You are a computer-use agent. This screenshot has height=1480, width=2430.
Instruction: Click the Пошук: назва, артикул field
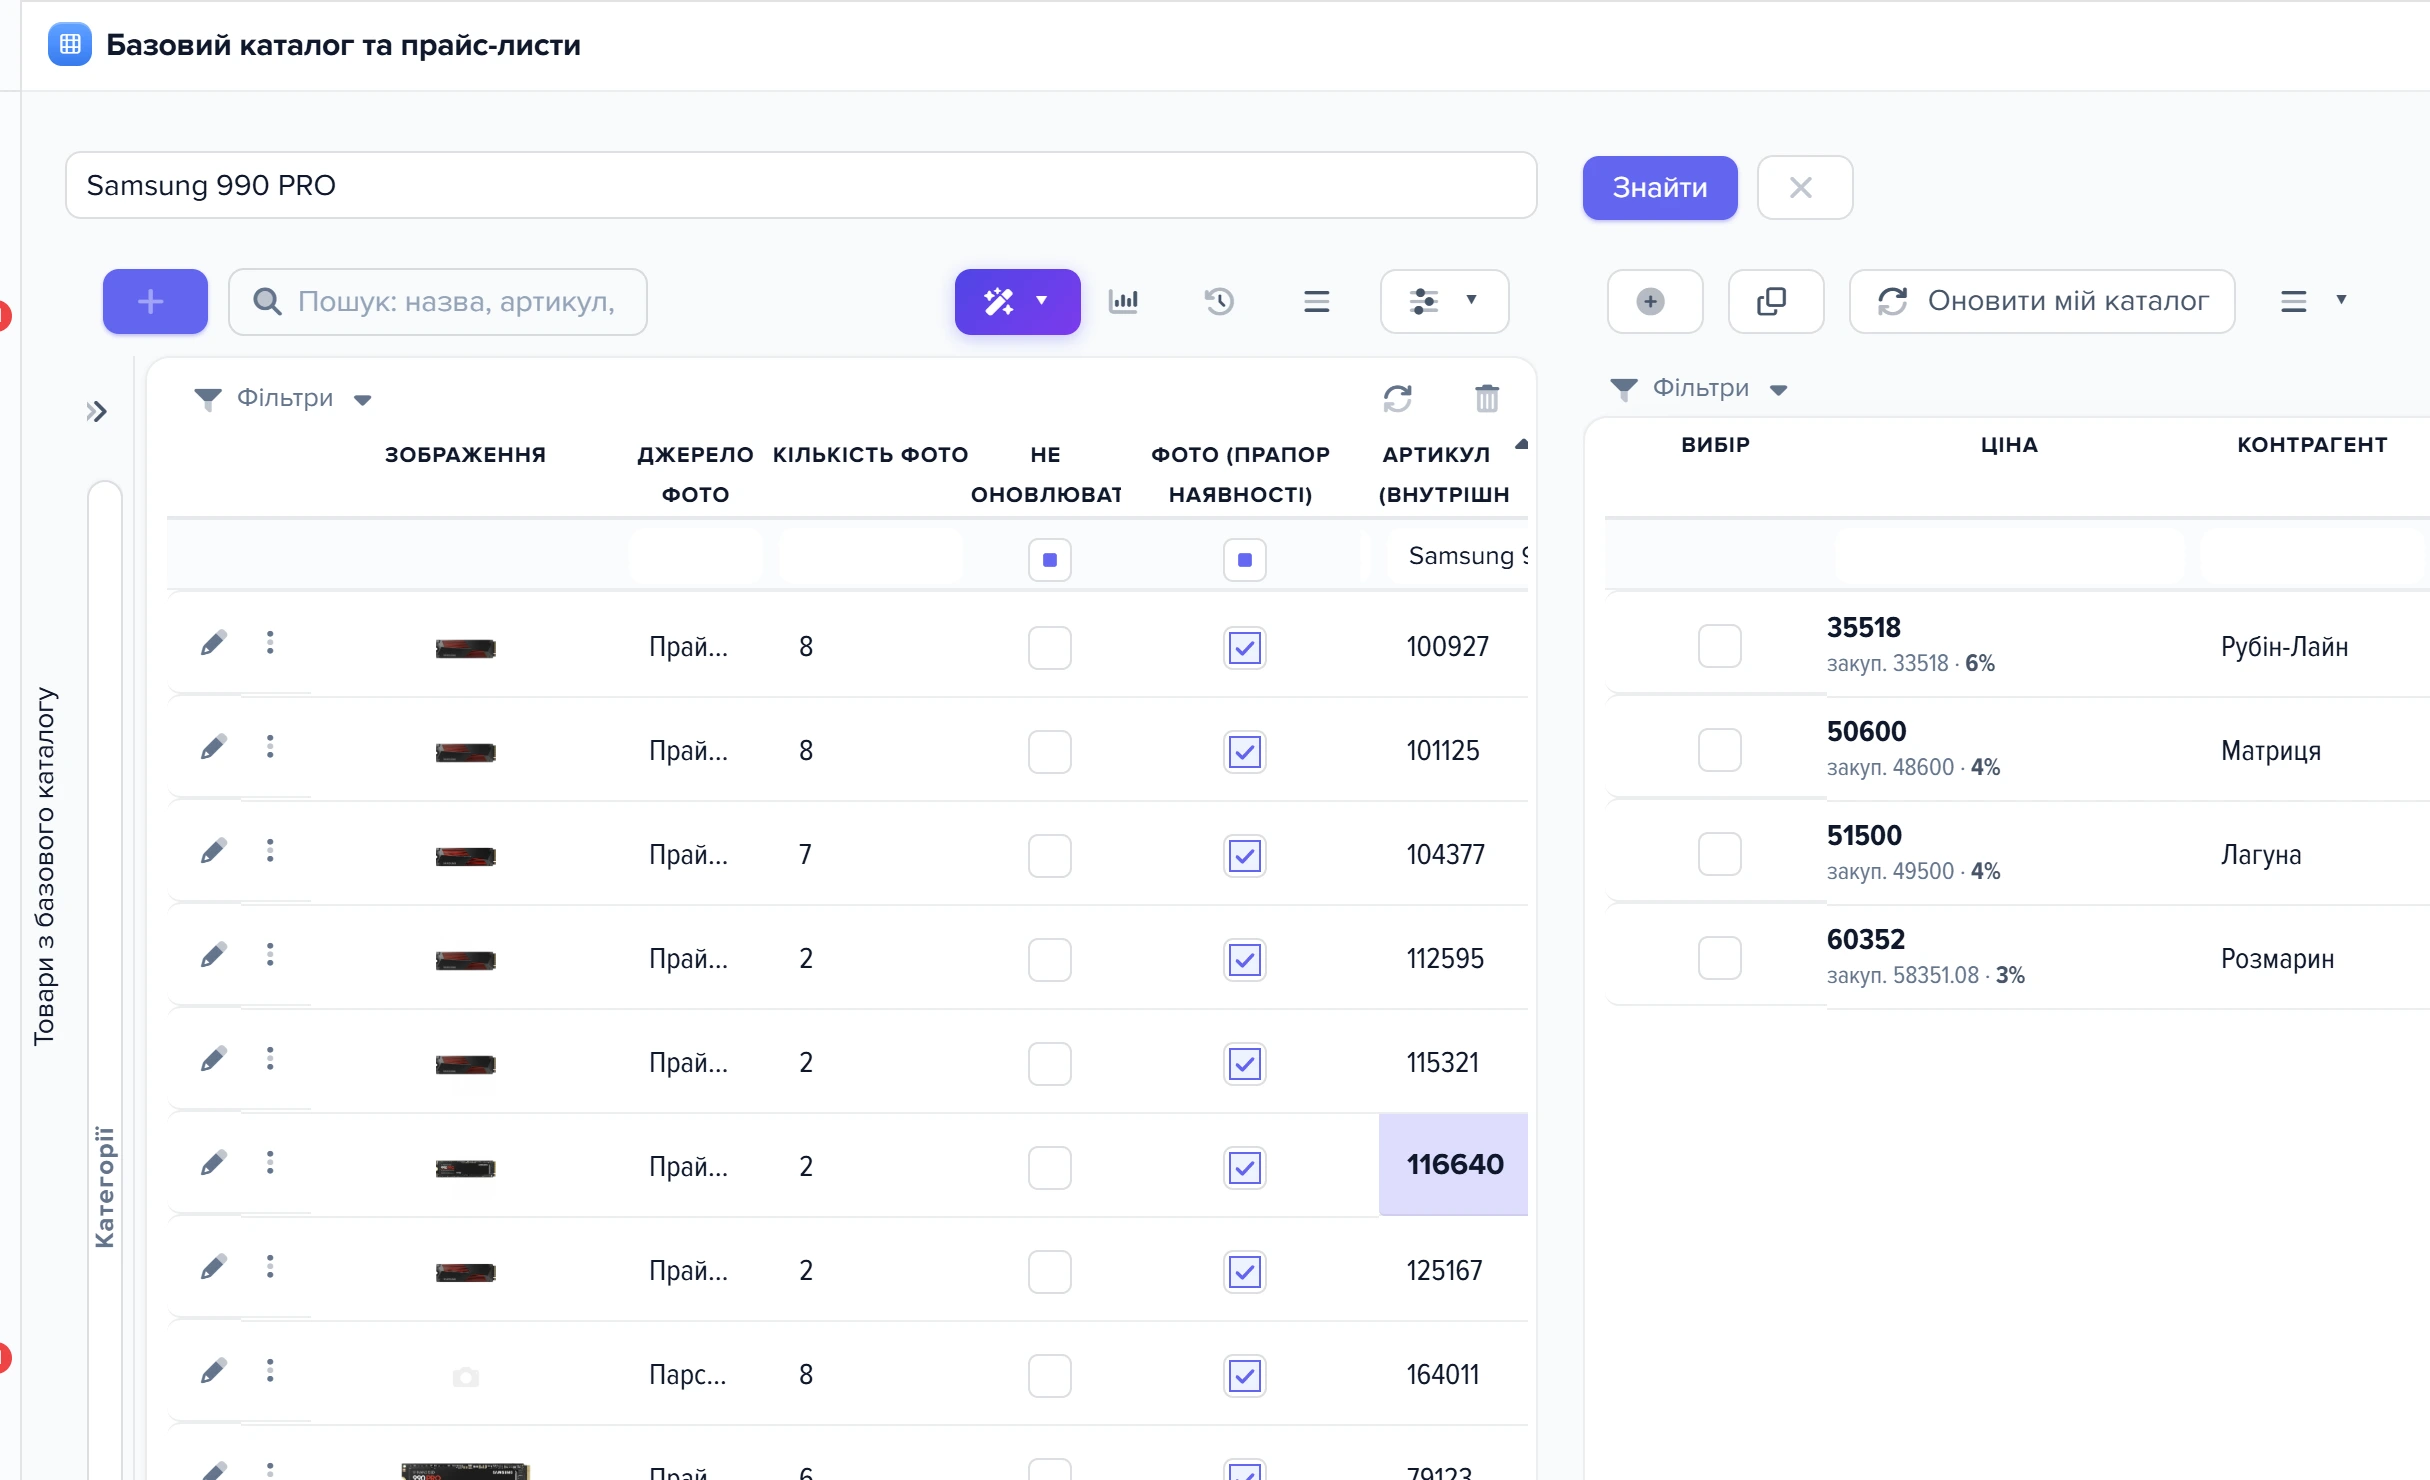(437, 301)
